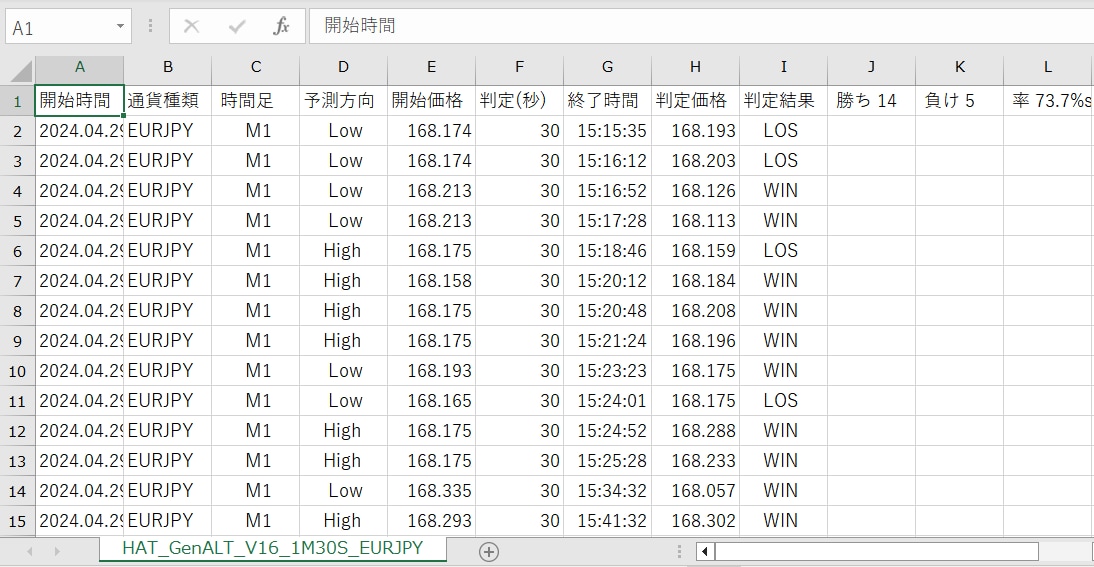Select row 6 header
Screen dimensions: 1094x567
point(17,251)
